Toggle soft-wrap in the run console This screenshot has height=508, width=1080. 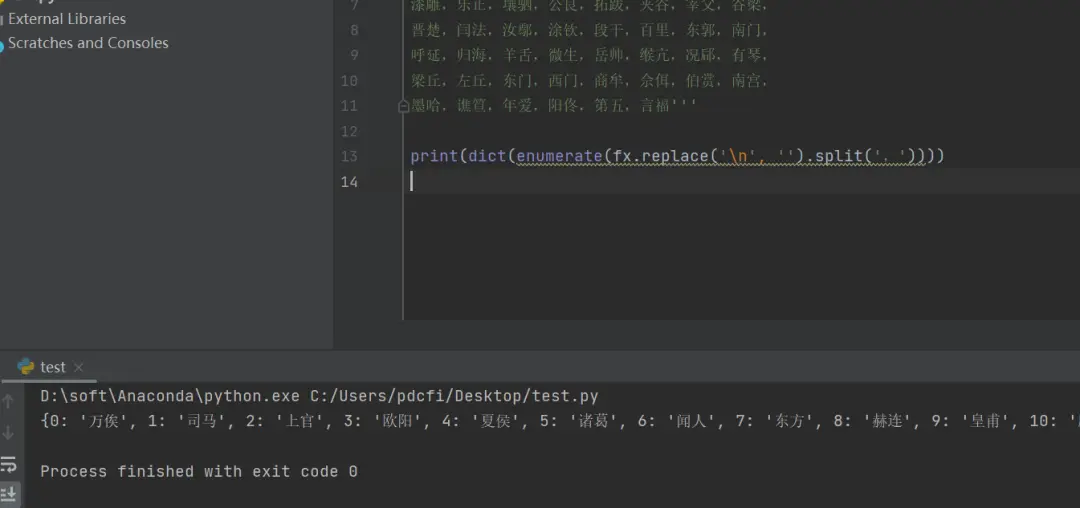point(8,464)
